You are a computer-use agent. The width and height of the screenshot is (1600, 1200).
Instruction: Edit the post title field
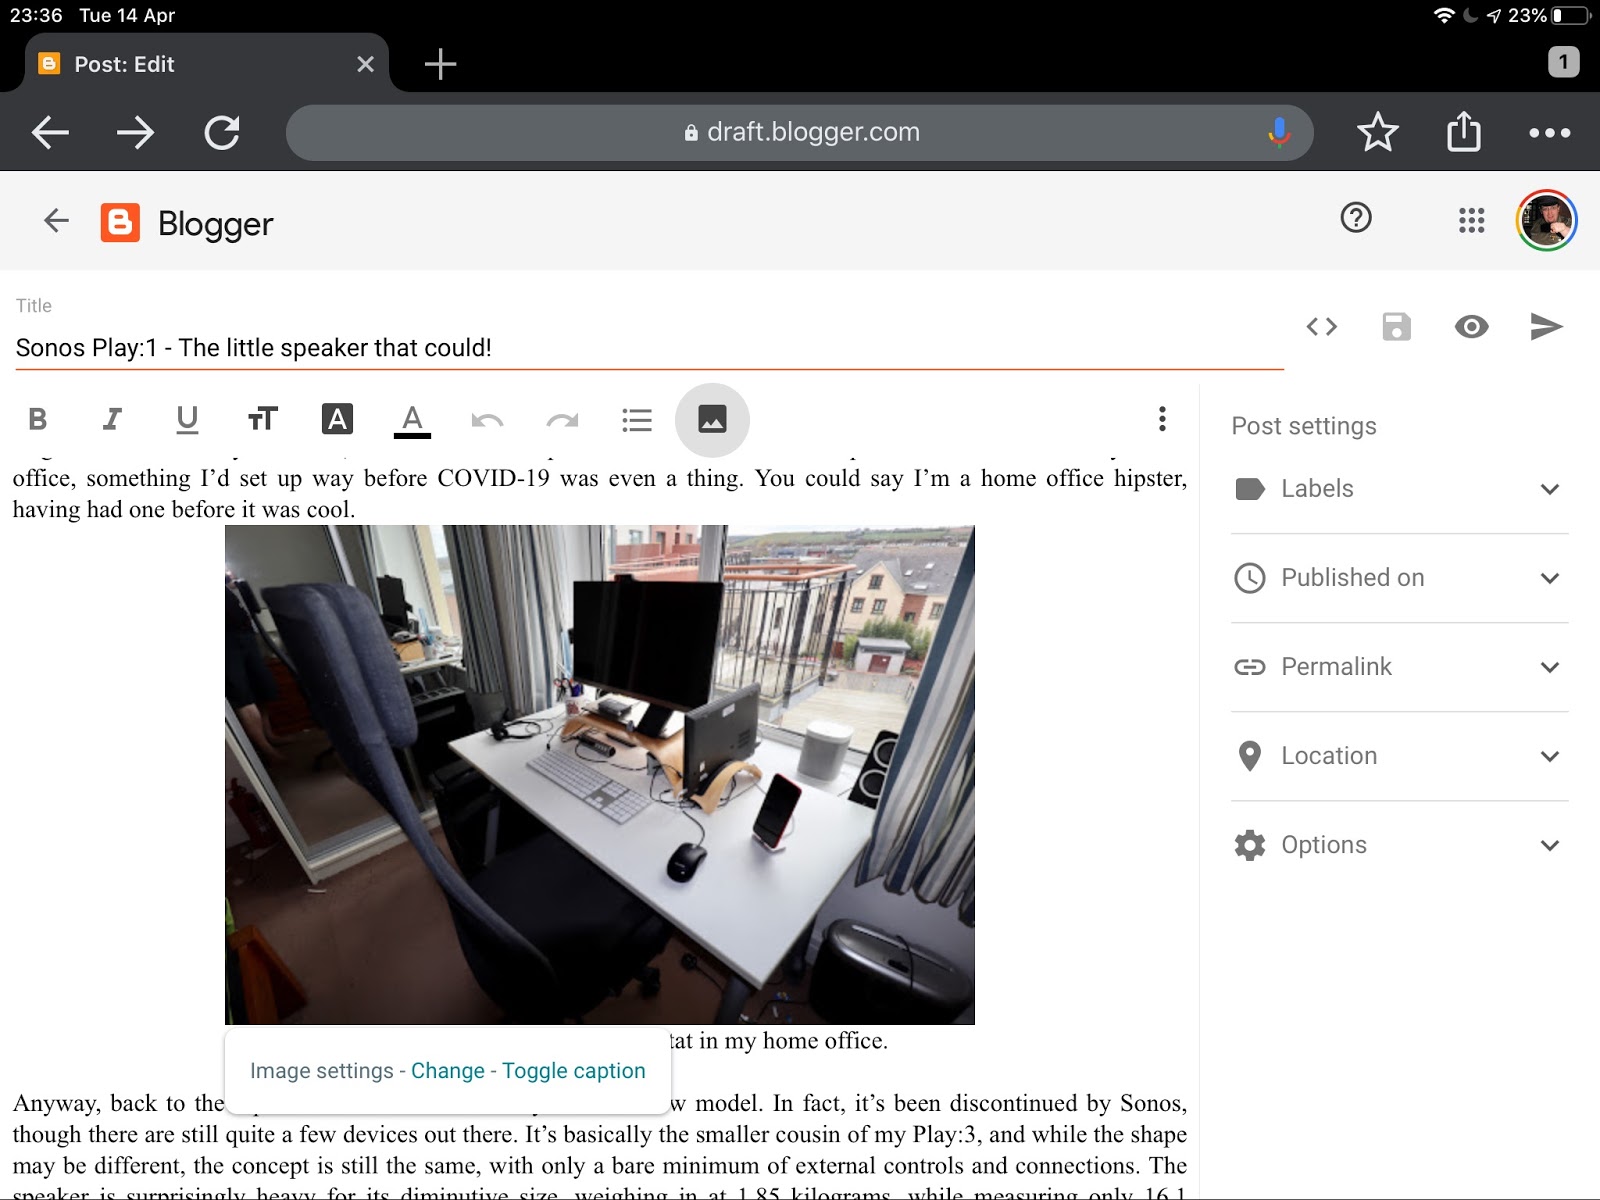648,348
